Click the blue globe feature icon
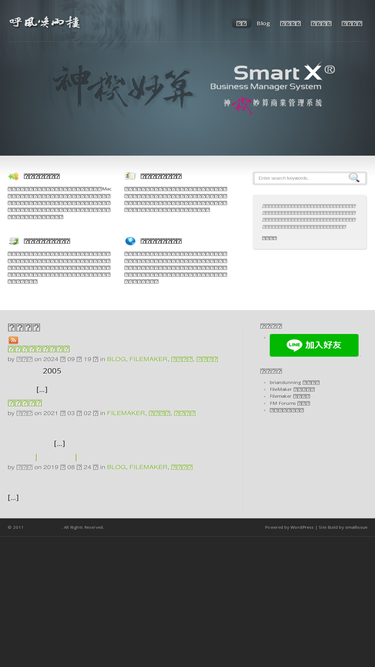Image resolution: width=375 pixels, height=667 pixels. click(130, 241)
